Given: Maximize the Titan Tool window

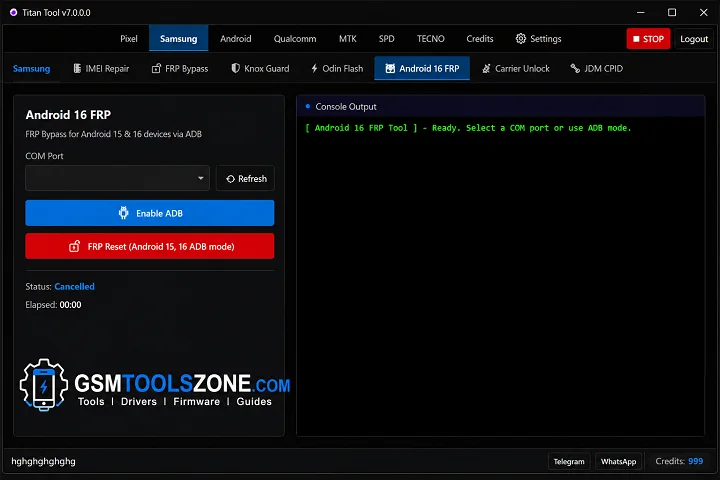Looking at the screenshot, I should point(672,12).
